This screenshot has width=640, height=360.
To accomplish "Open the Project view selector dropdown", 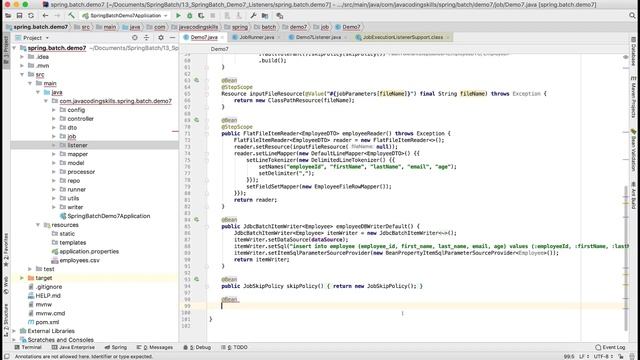I will click(x=32, y=38).
